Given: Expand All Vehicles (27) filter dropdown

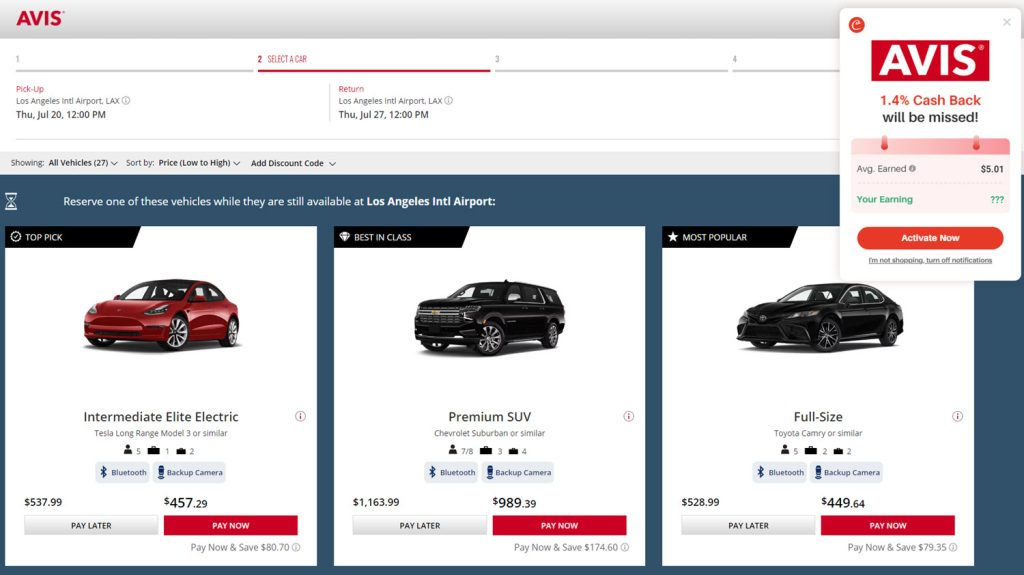Looking at the screenshot, I should pos(83,163).
